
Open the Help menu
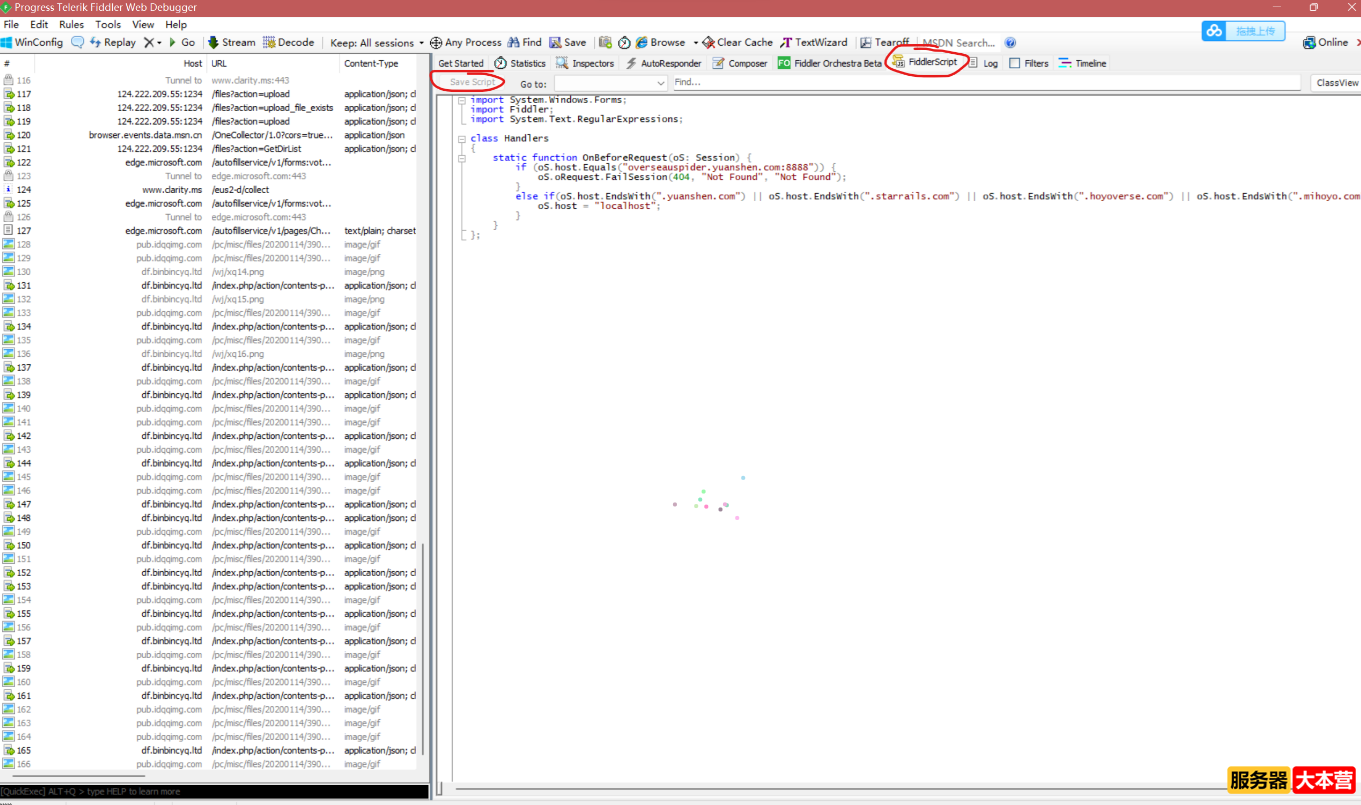point(176,24)
